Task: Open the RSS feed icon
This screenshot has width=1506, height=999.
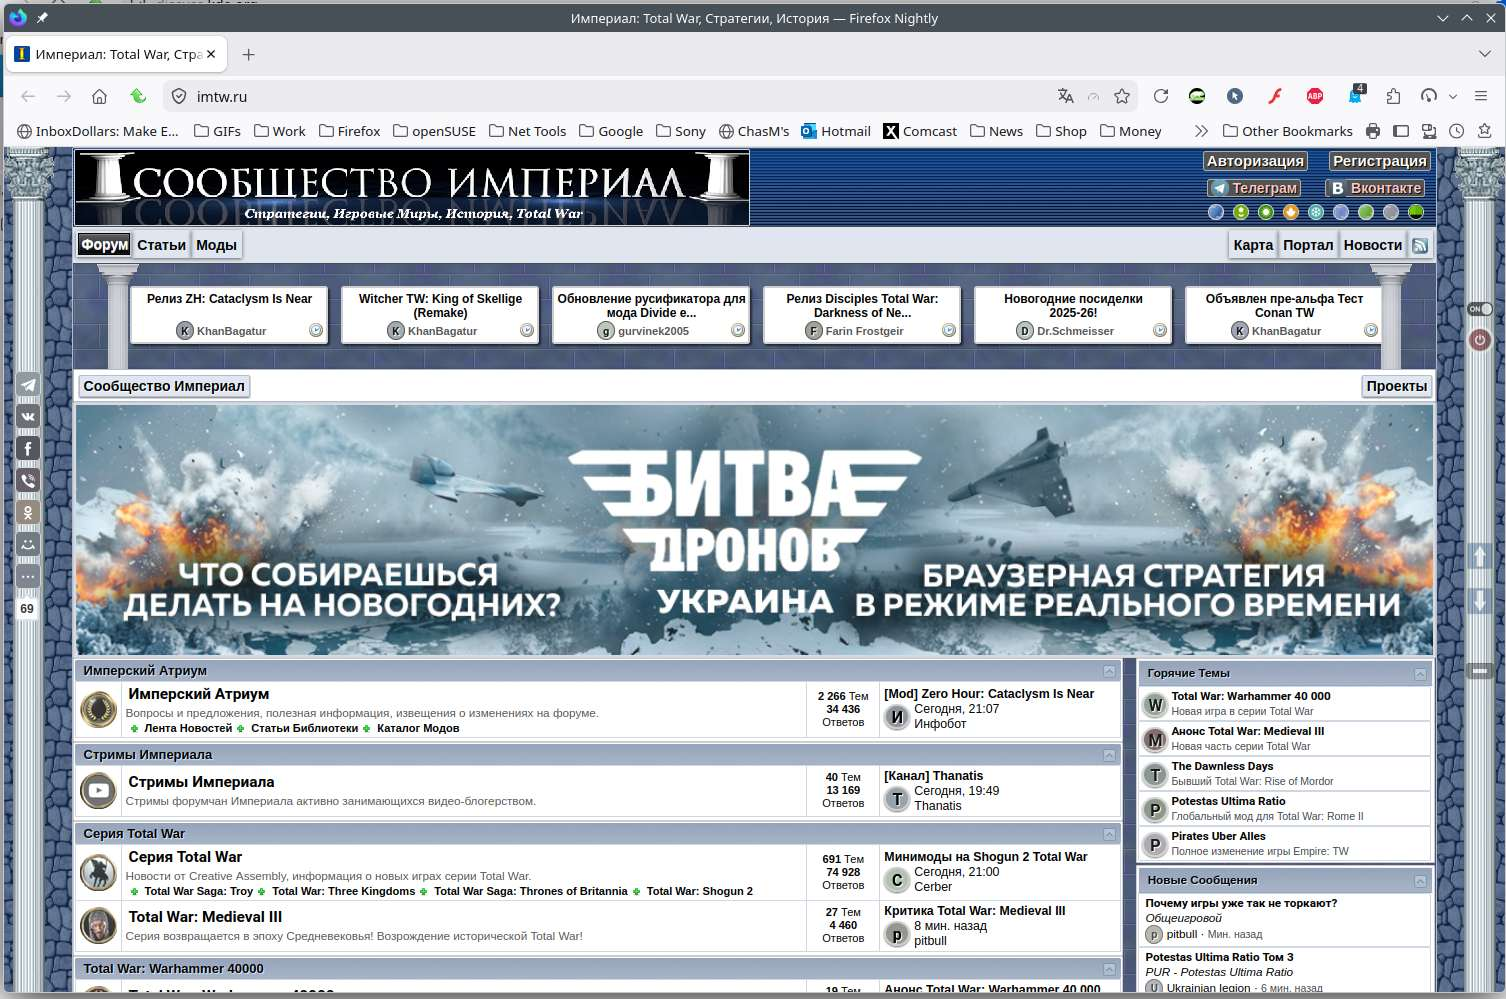Action: coord(1420,245)
